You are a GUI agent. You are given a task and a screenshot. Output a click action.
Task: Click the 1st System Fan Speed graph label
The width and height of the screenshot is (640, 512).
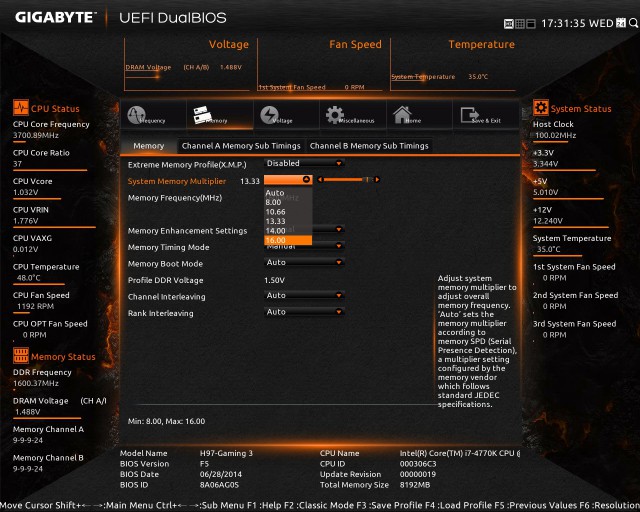pyautogui.click(x=292, y=87)
